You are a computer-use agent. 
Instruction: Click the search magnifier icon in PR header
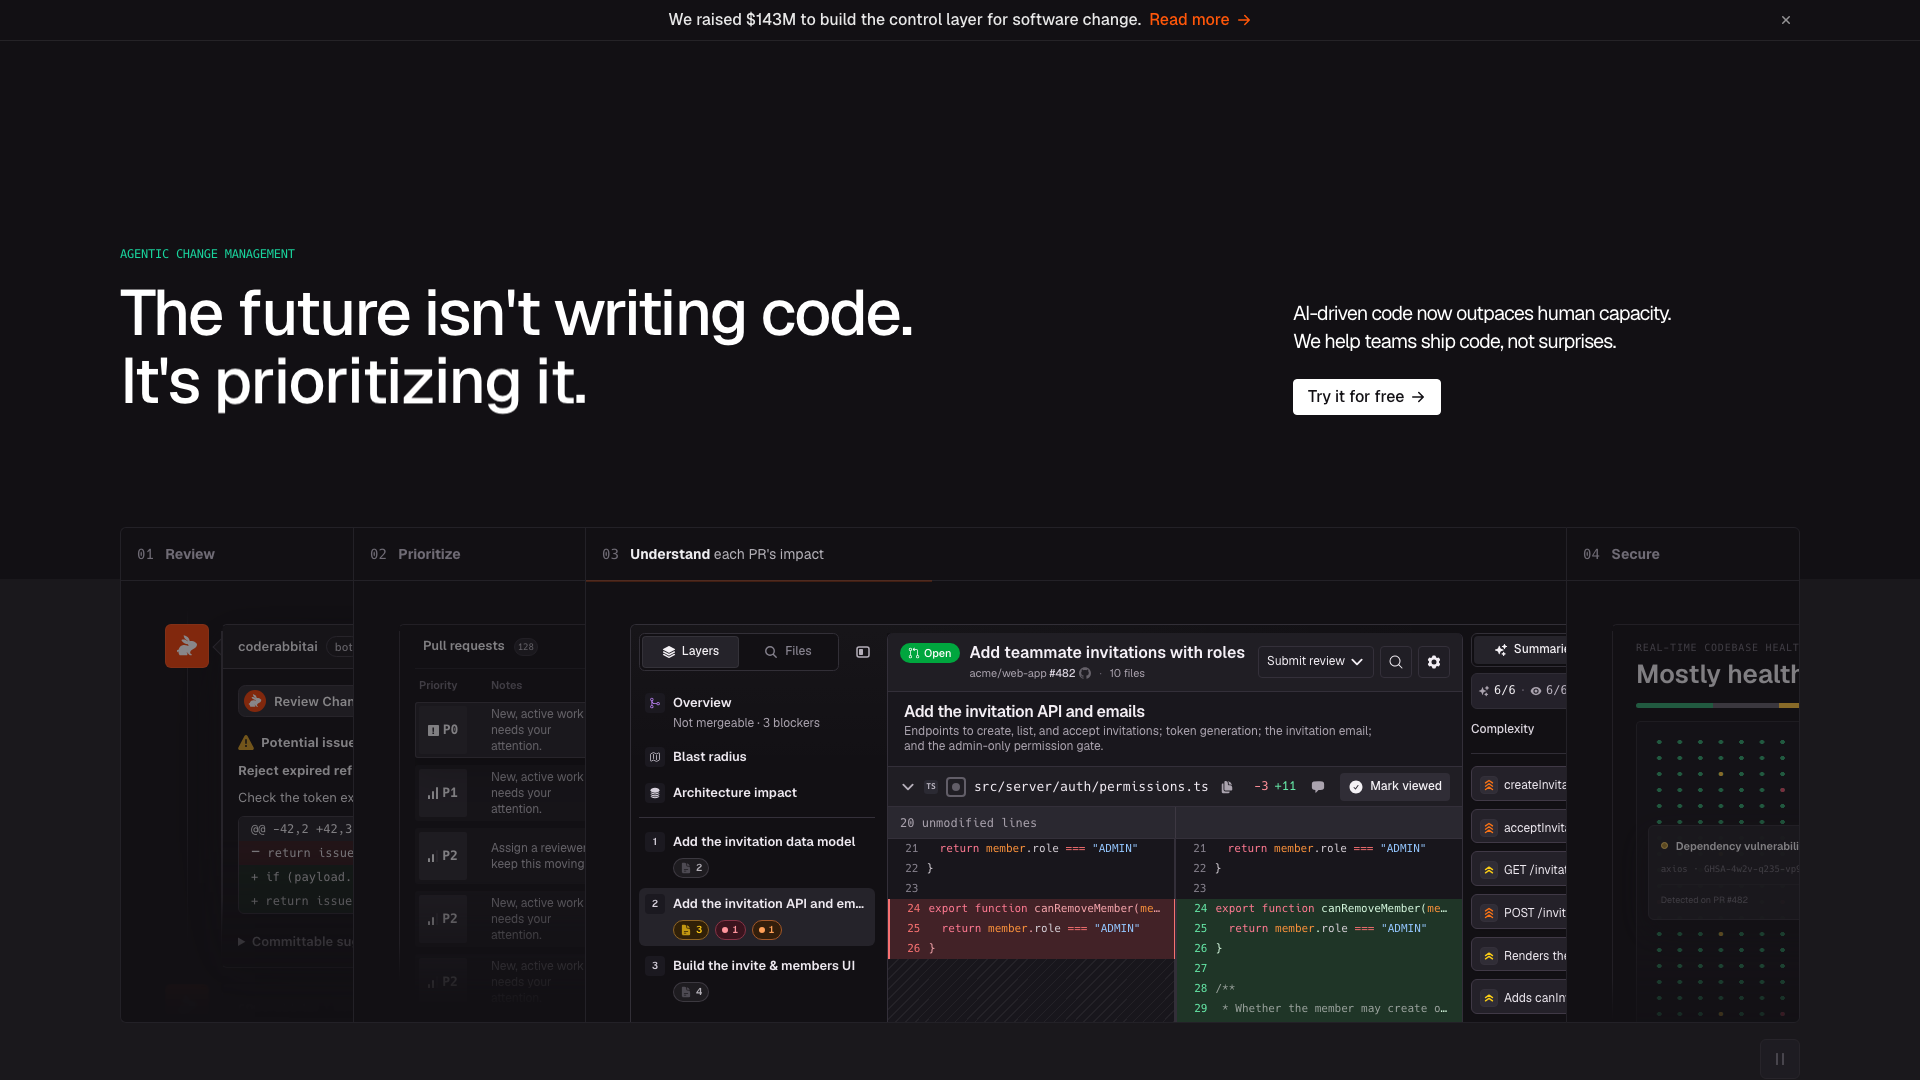point(1396,661)
